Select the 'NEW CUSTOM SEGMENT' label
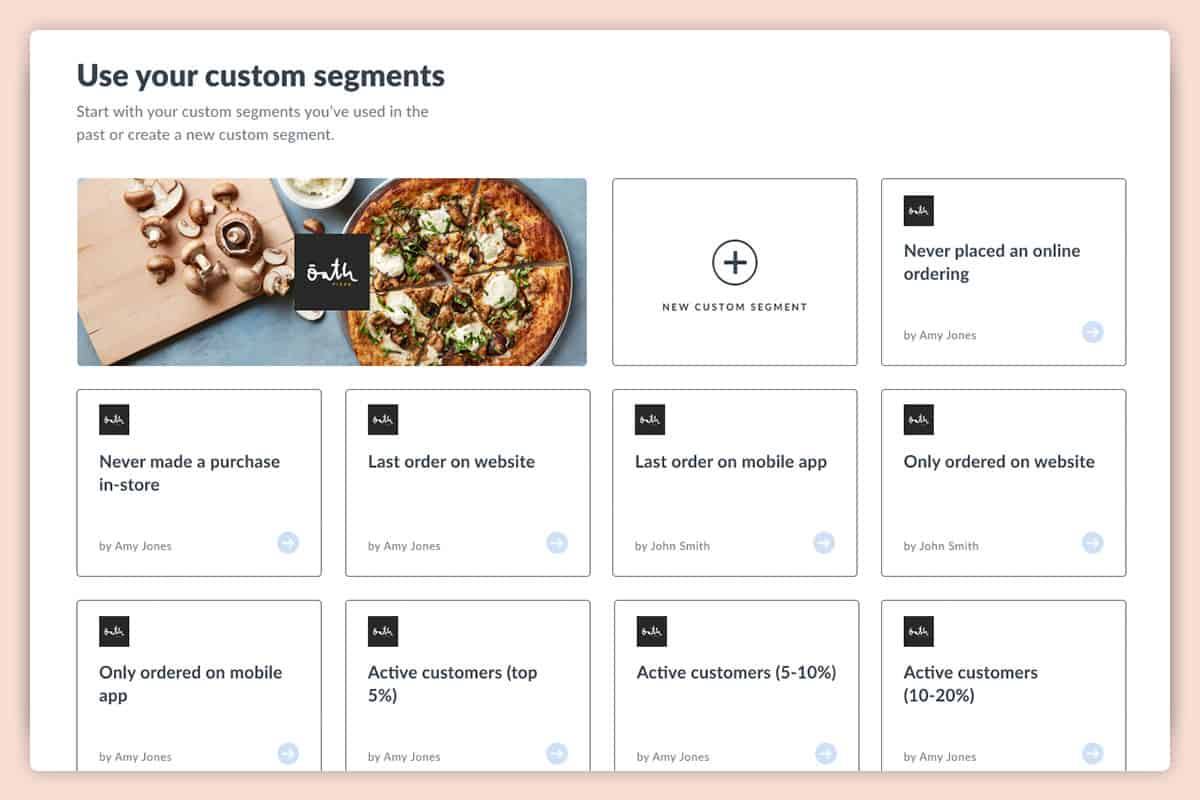The width and height of the screenshot is (1200, 800). click(x=734, y=307)
